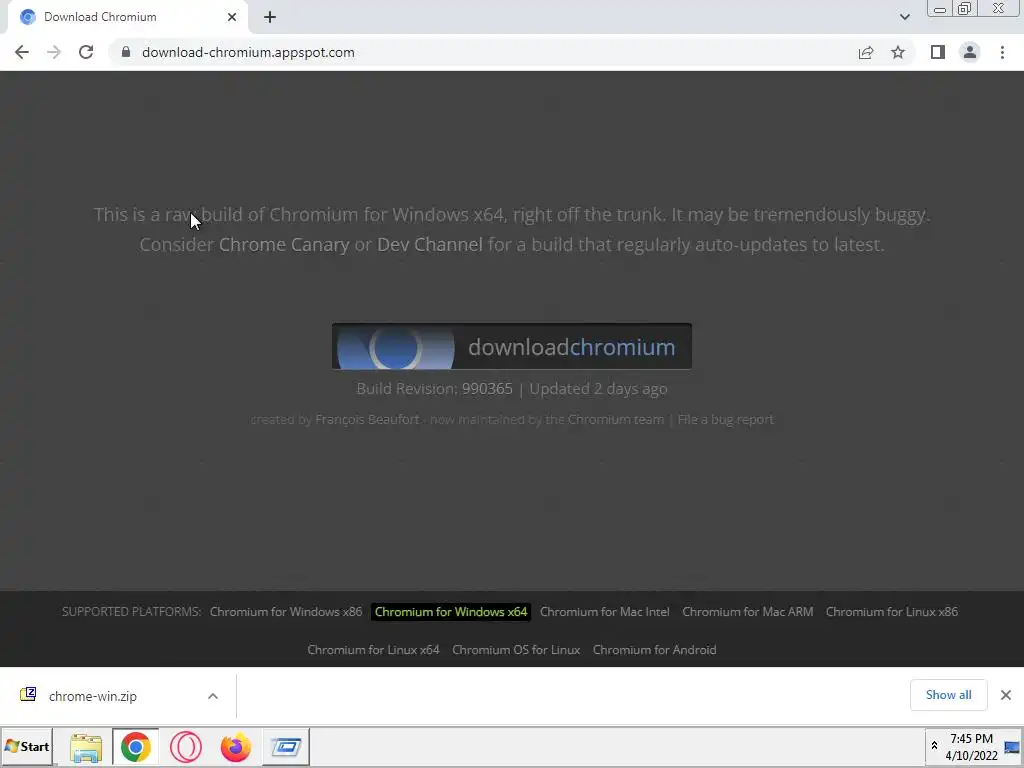The height and width of the screenshot is (768, 1024).
Task: Reload the Download Chromium page
Action: [86, 52]
